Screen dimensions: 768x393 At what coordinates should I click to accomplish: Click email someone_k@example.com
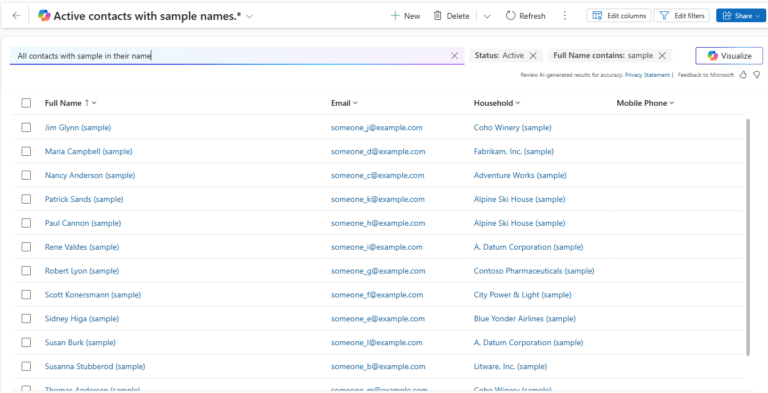(x=378, y=199)
